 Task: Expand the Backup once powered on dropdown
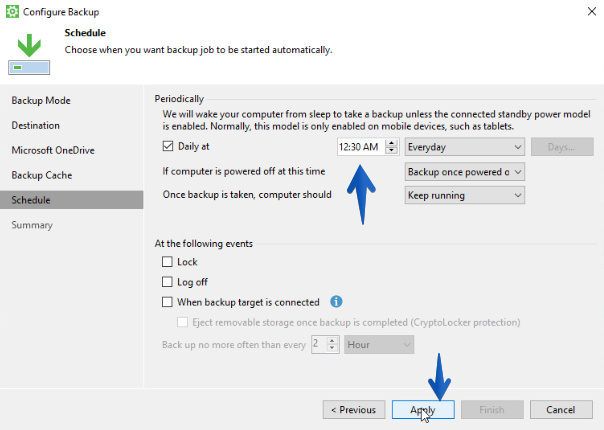coord(465,172)
